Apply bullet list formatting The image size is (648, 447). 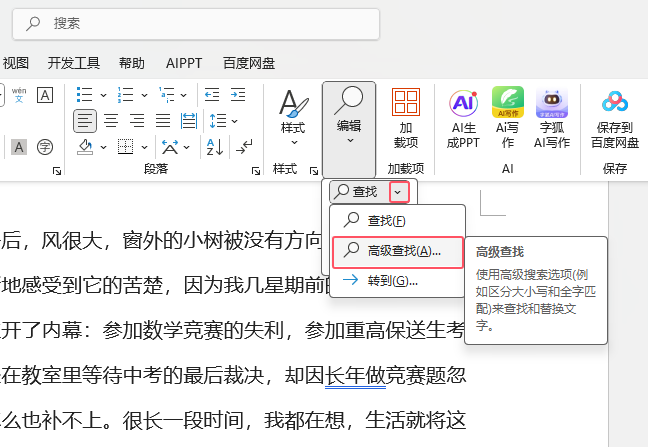pyautogui.click(x=84, y=95)
